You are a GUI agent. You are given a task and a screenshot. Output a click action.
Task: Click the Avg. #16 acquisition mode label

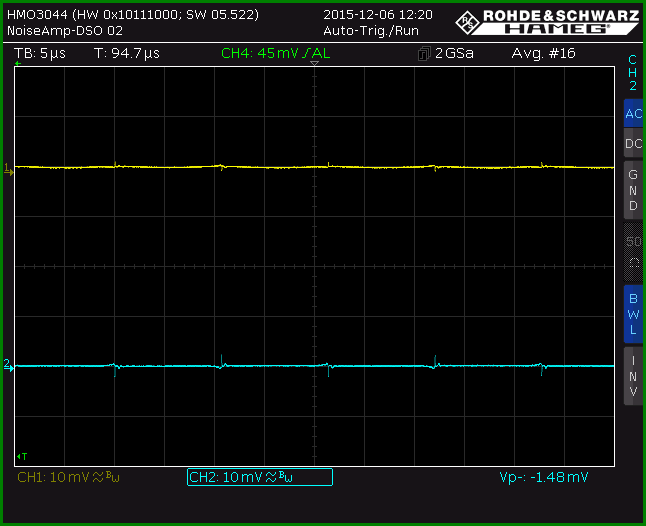[x=543, y=54]
